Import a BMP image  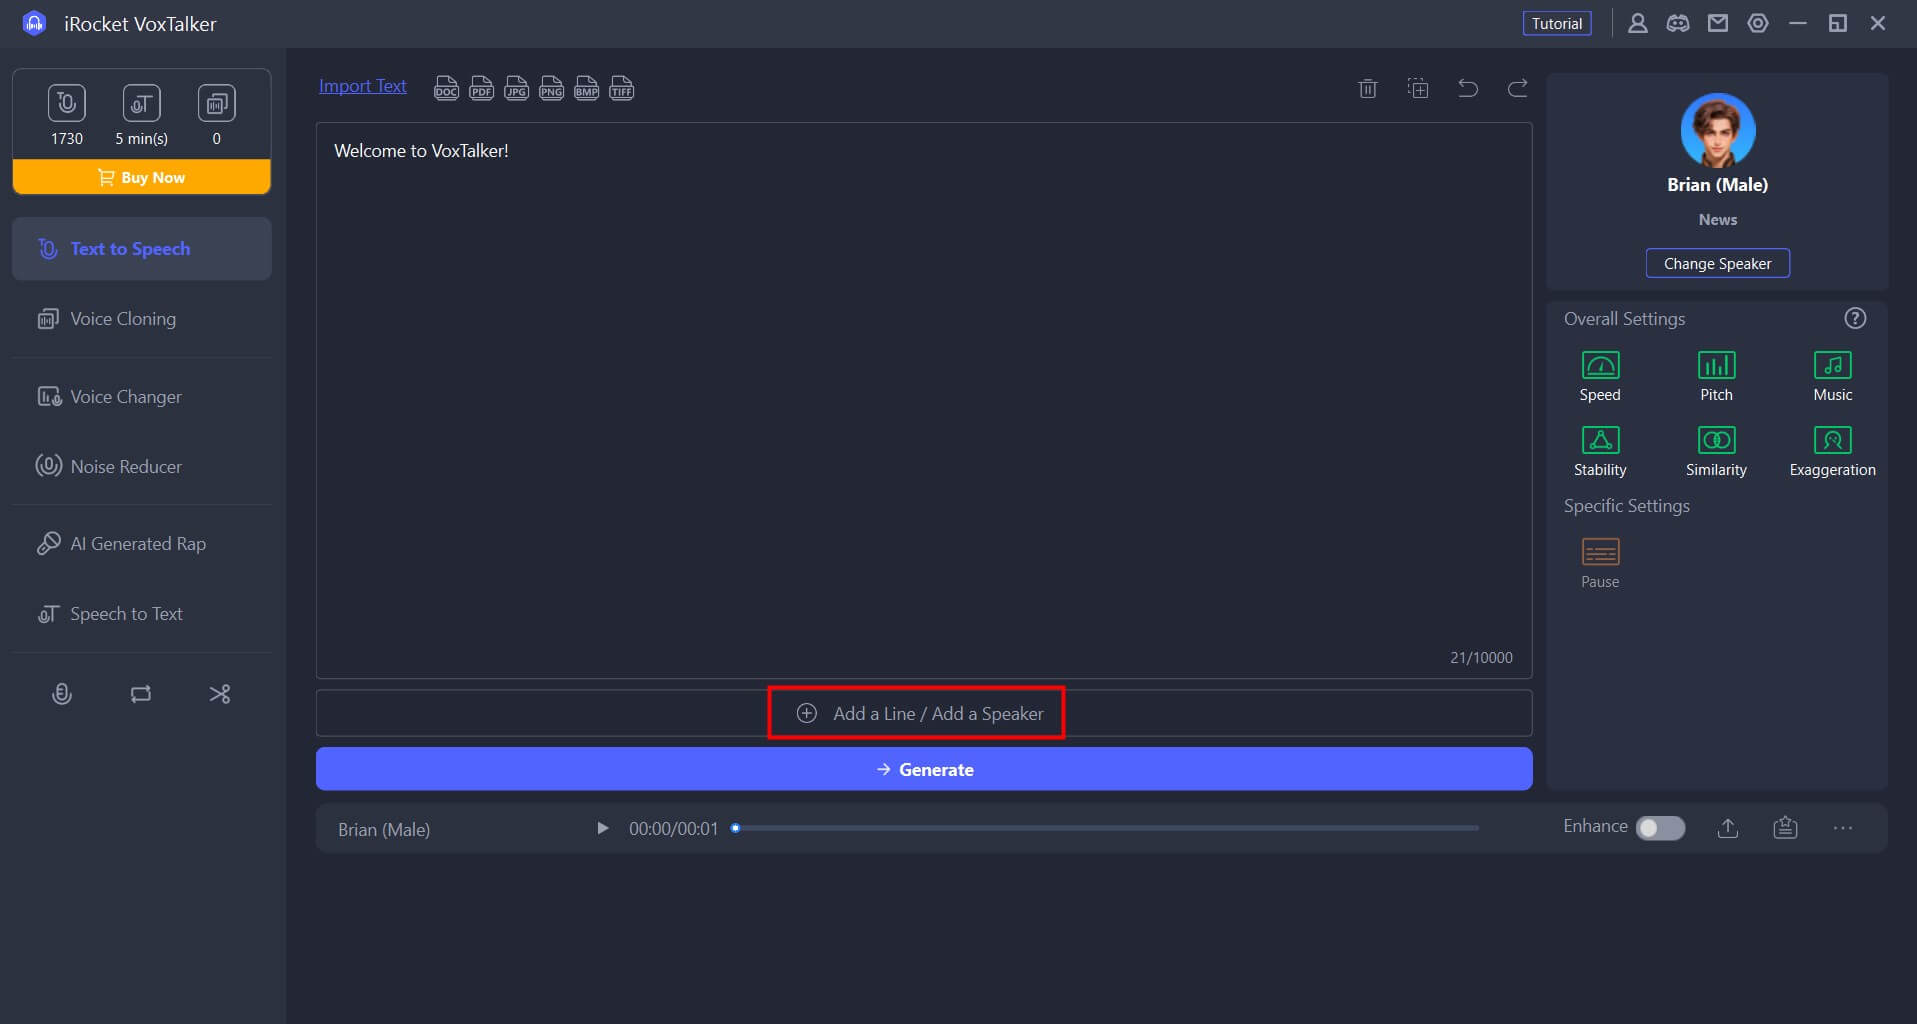pos(586,88)
